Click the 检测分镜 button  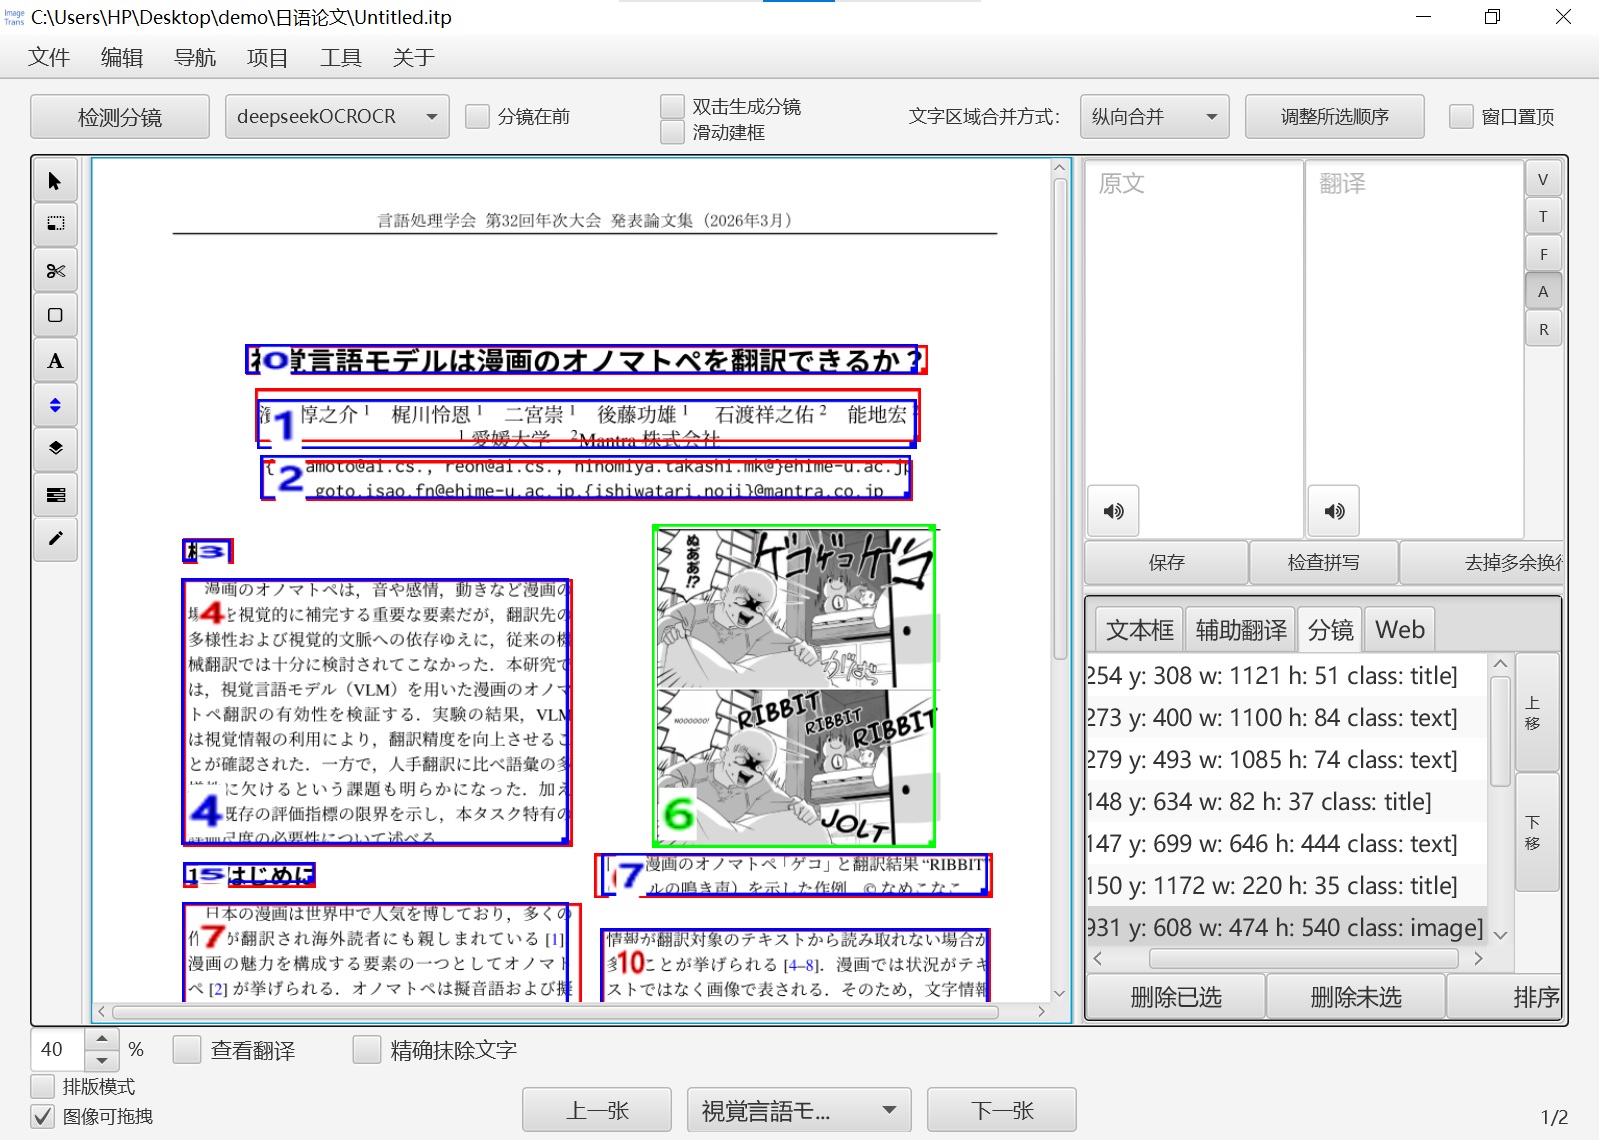coord(120,117)
